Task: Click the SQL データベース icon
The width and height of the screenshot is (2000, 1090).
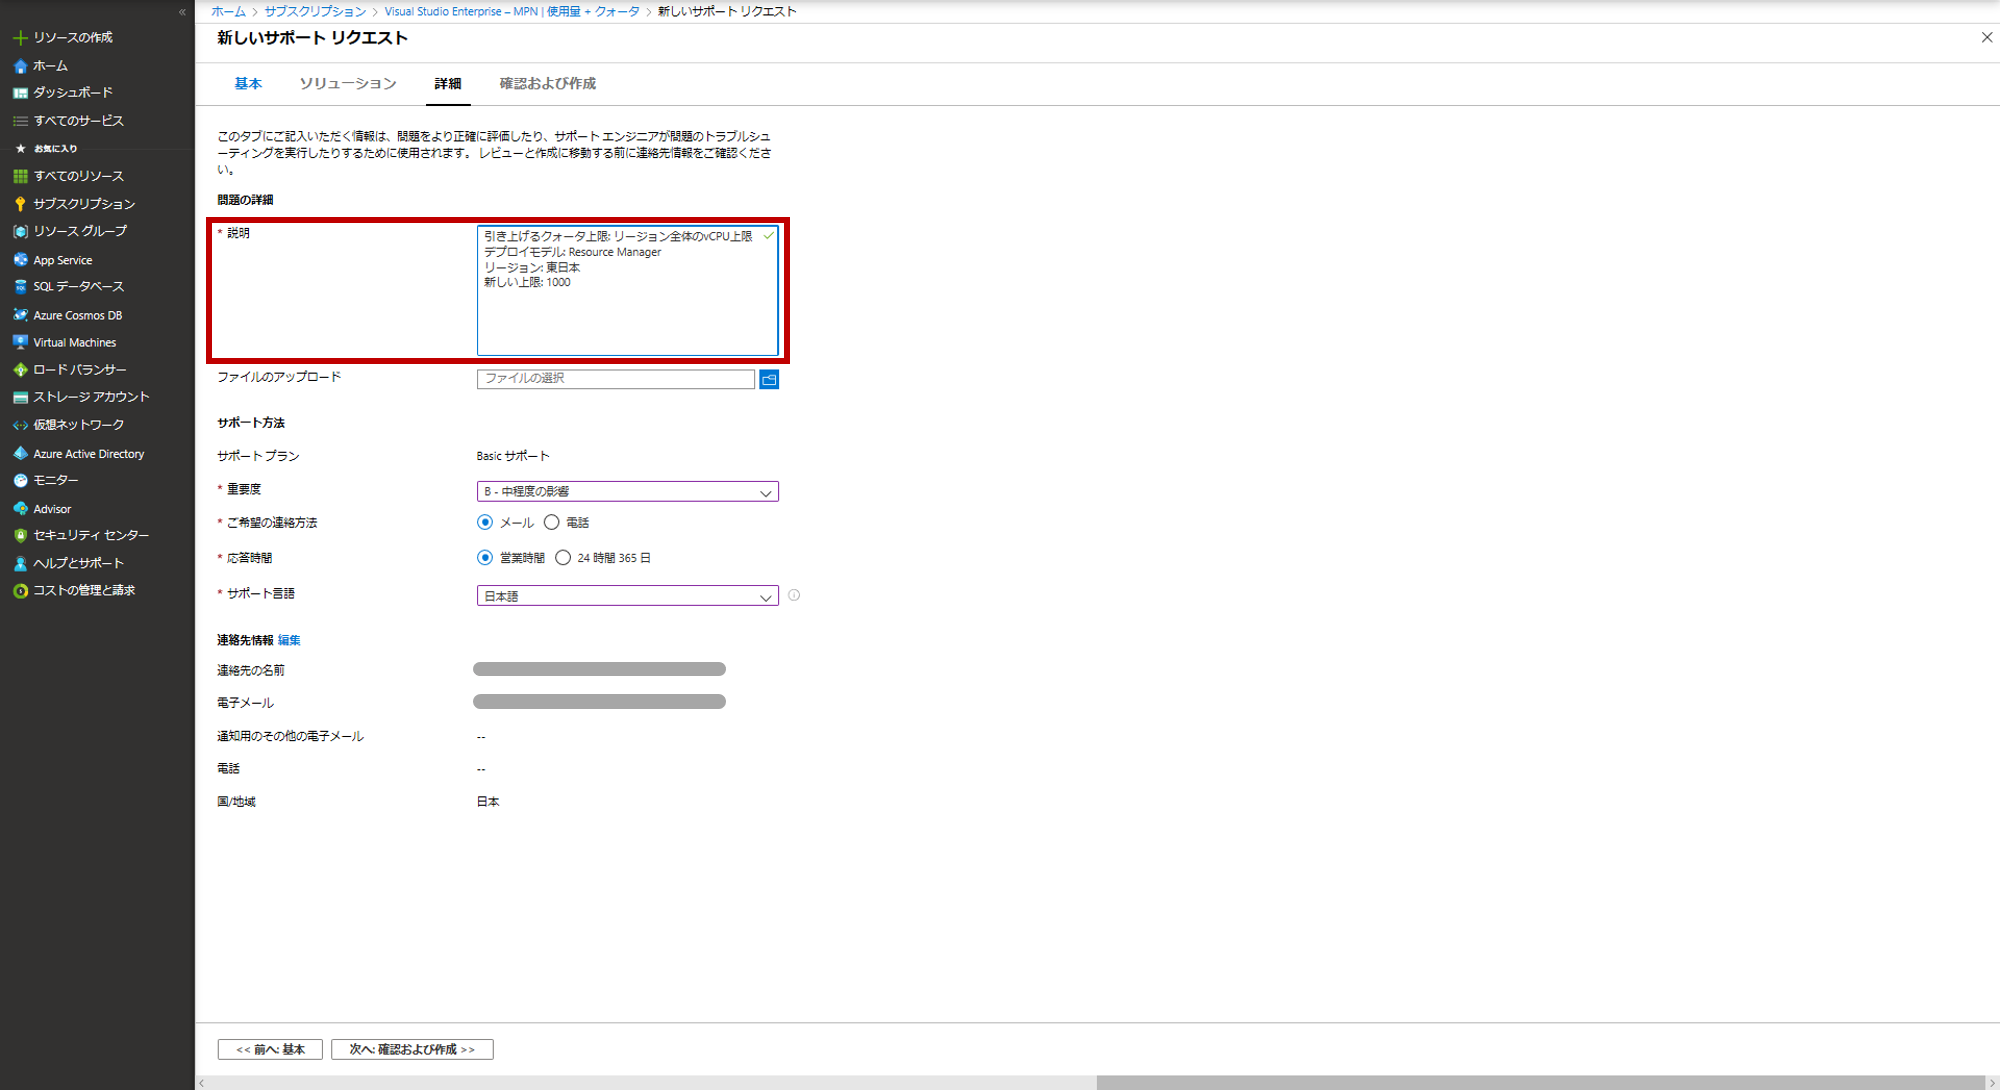Action: point(20,287)
